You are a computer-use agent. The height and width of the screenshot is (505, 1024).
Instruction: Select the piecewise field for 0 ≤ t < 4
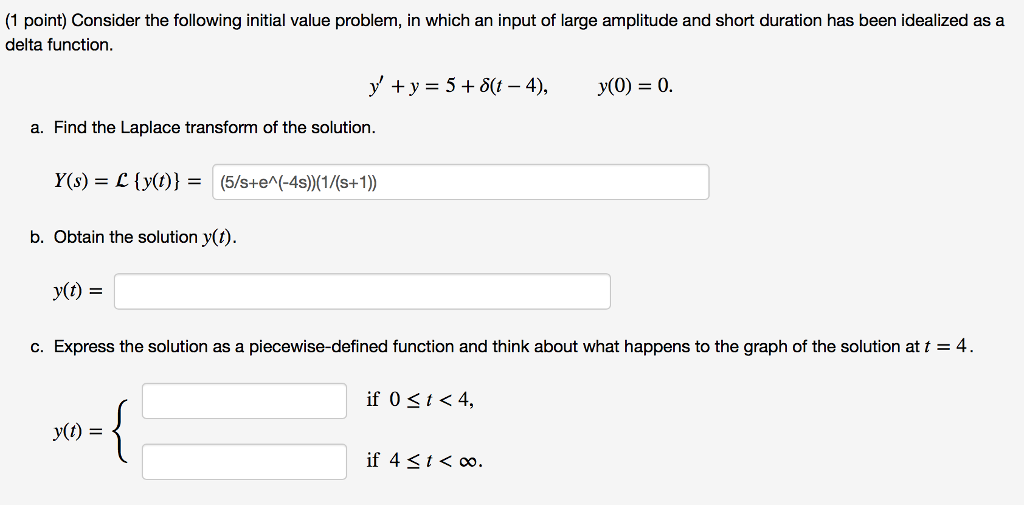(x=244, y=400)
